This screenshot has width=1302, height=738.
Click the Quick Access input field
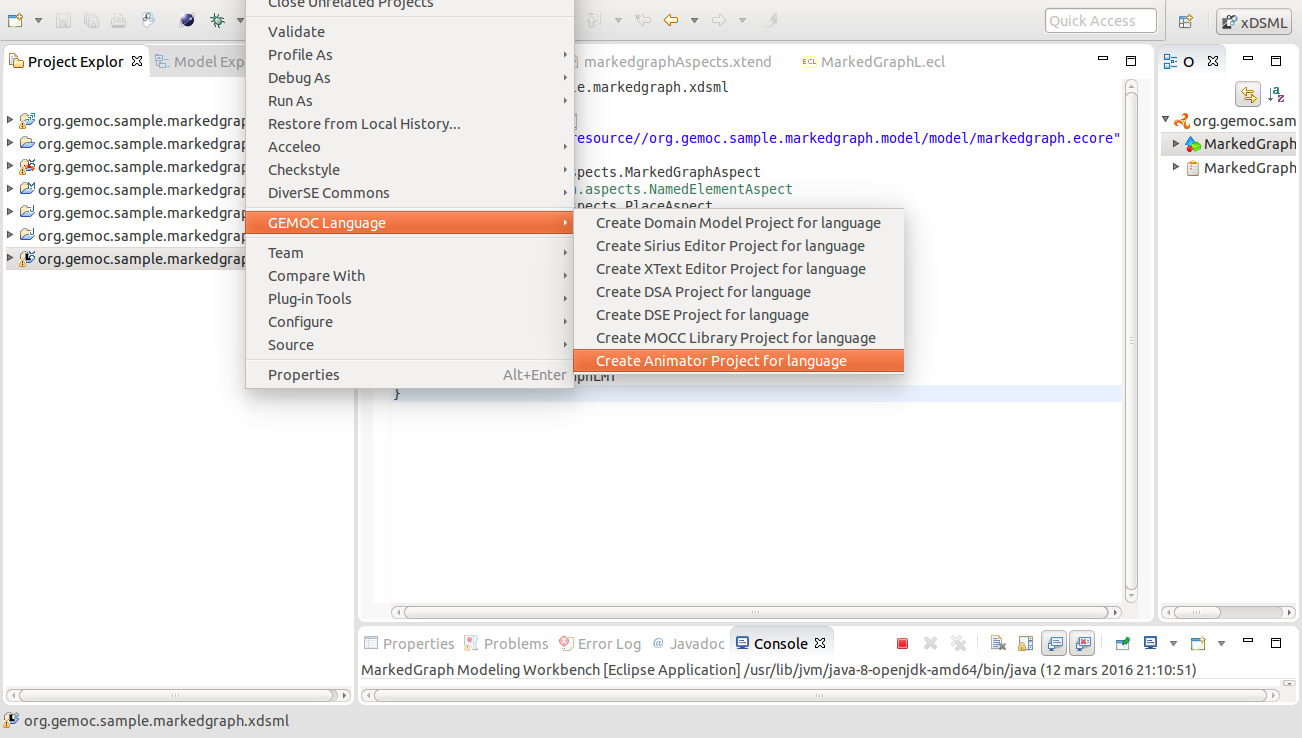tap(1101, 21)
